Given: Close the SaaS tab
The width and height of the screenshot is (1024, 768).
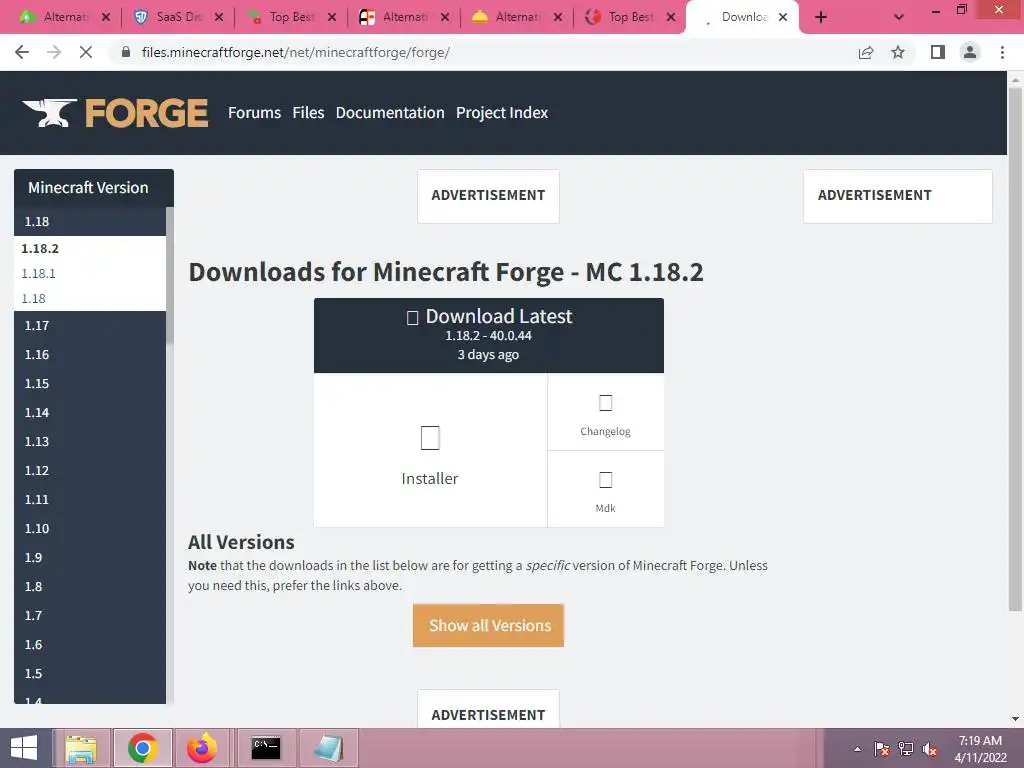Looking at the screenshot, I should pos(219,17).
